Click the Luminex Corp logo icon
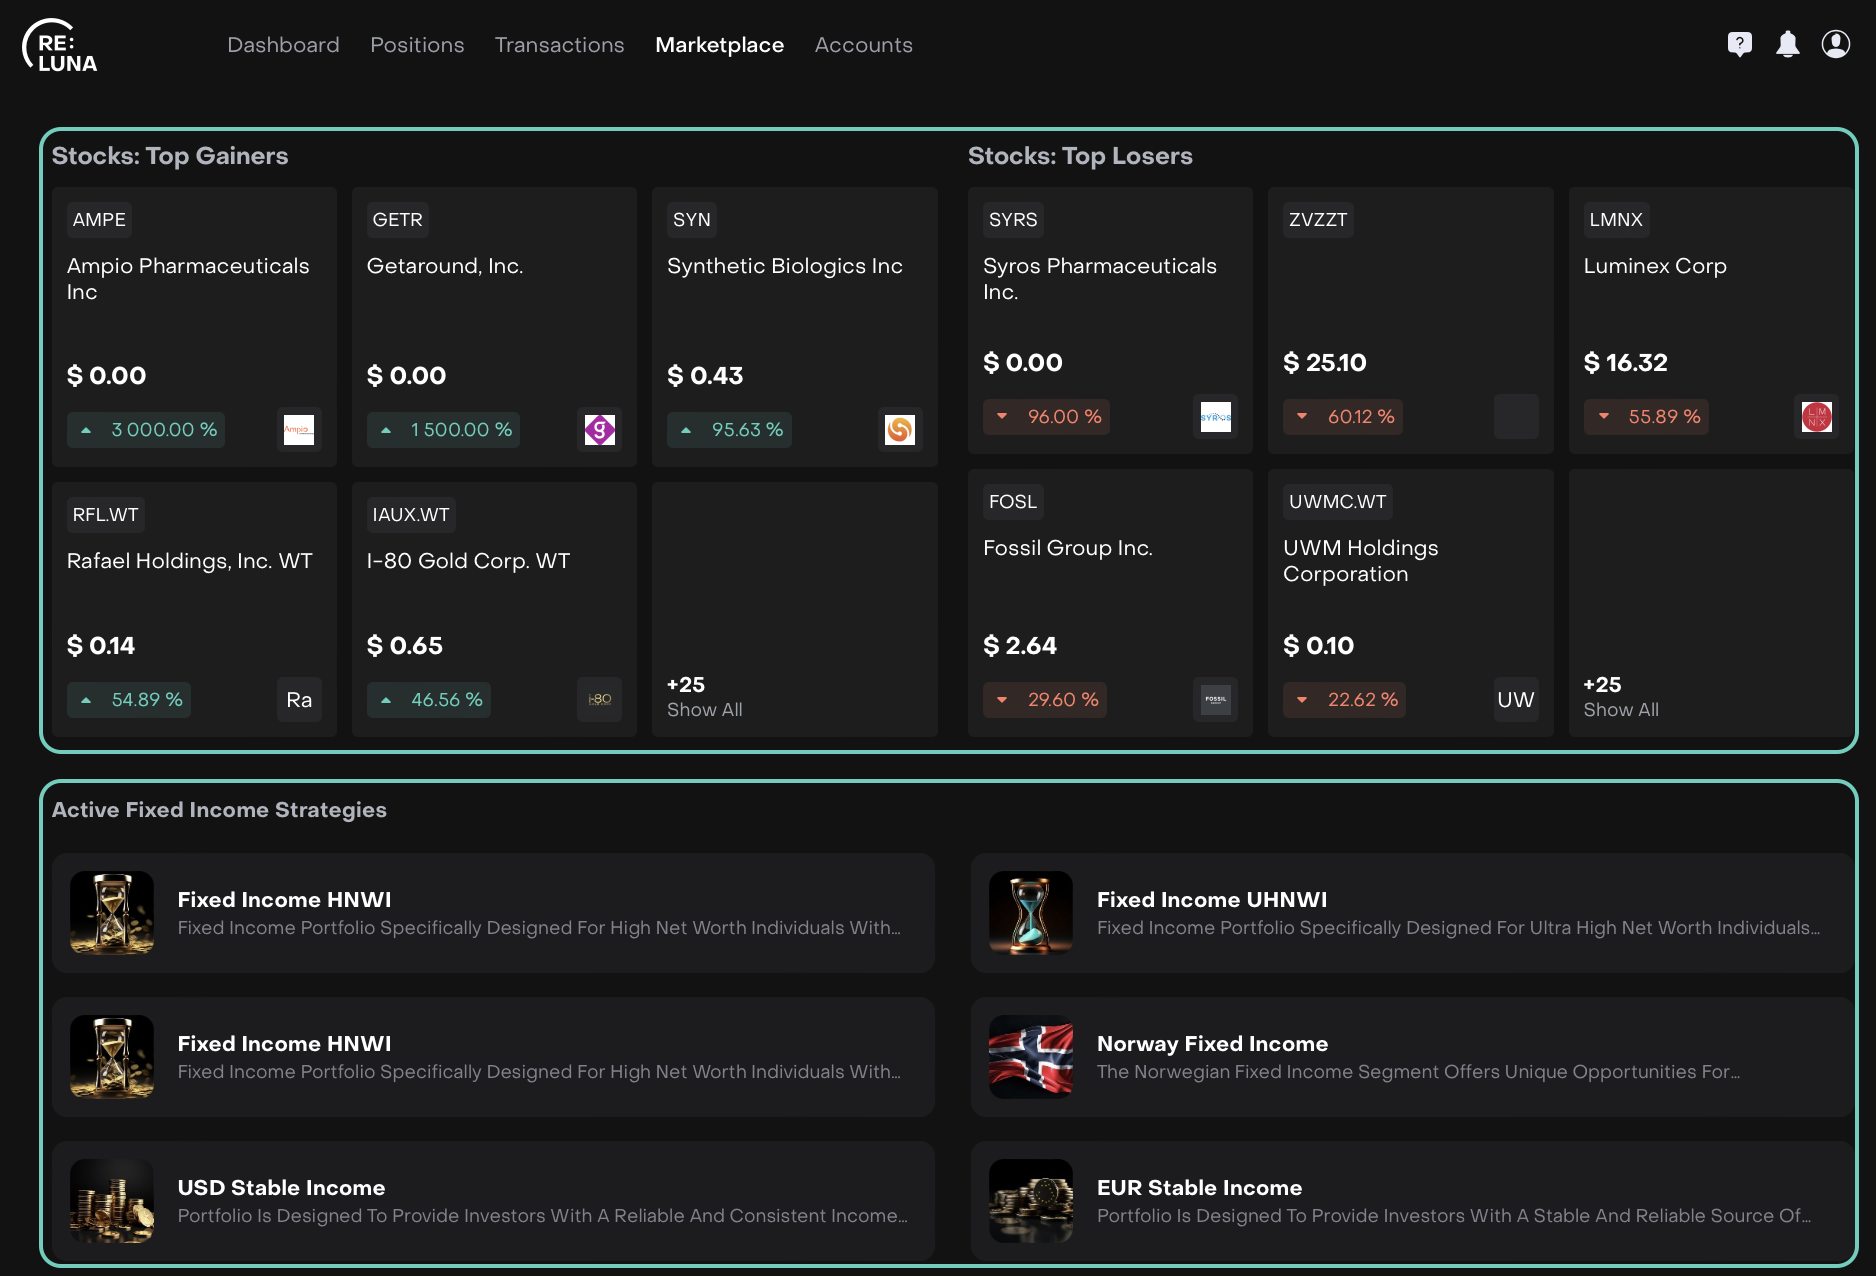This screenshot has height=1276, width=1876. [1816, 417]
